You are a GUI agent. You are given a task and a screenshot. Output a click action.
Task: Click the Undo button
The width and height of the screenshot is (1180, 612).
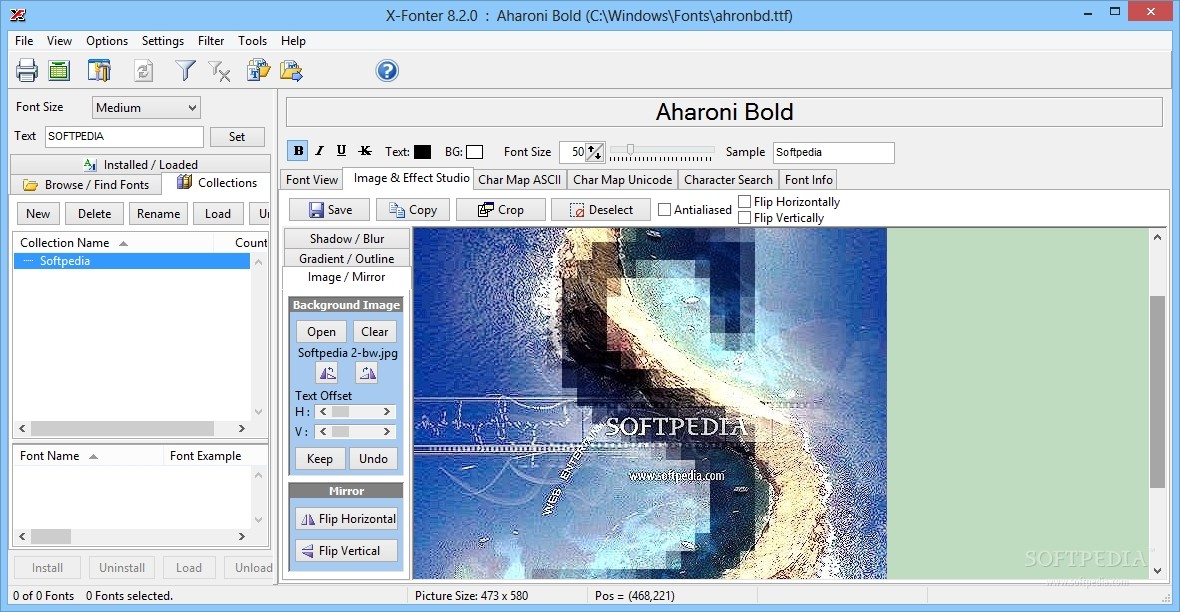373,458
